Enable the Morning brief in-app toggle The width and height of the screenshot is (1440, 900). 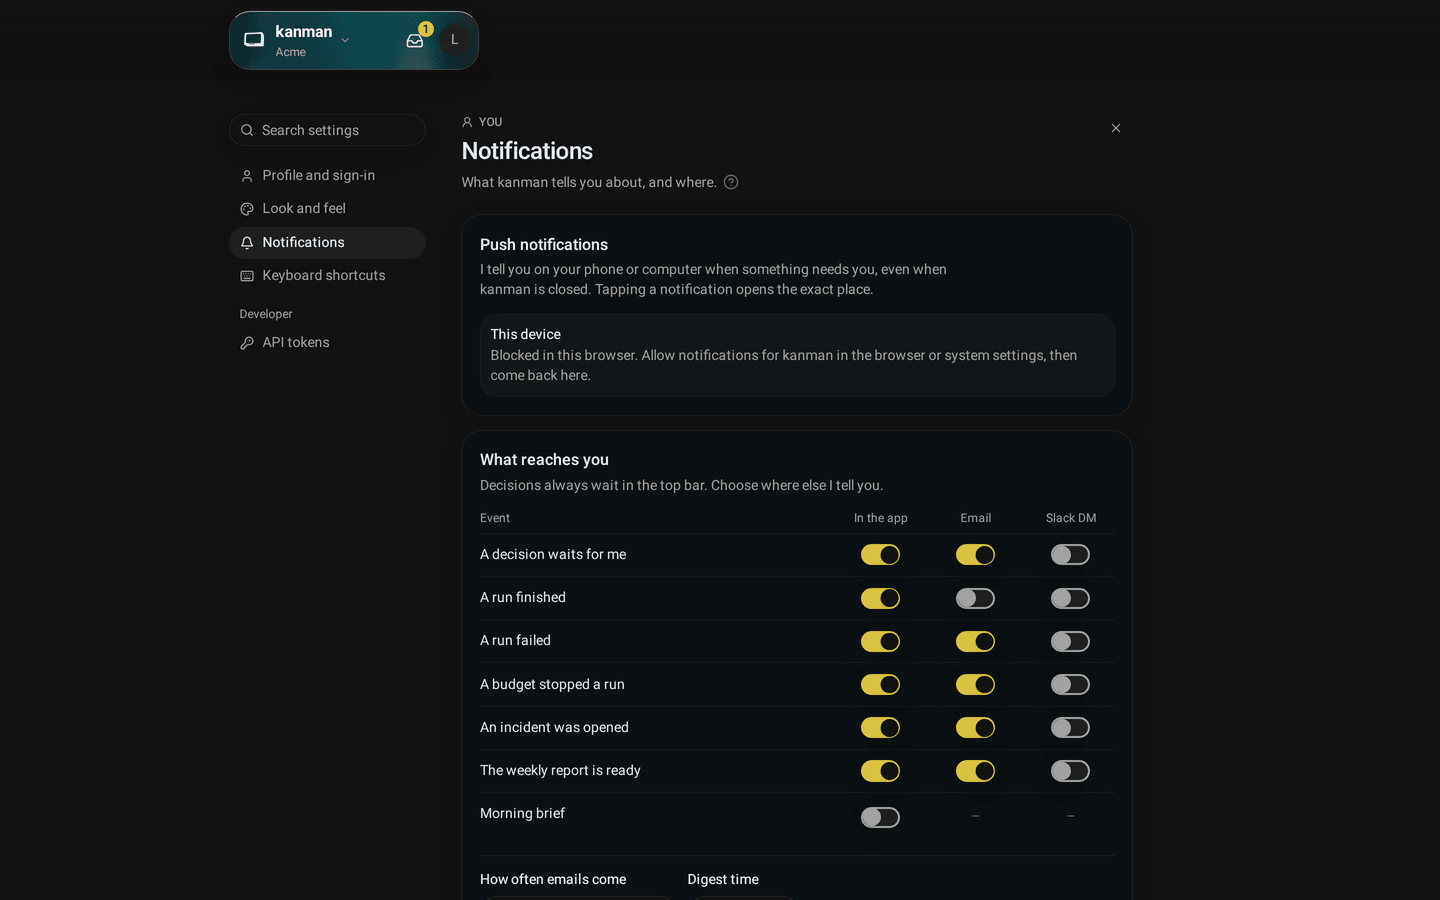pyautogui.click(x=880, y=817)
